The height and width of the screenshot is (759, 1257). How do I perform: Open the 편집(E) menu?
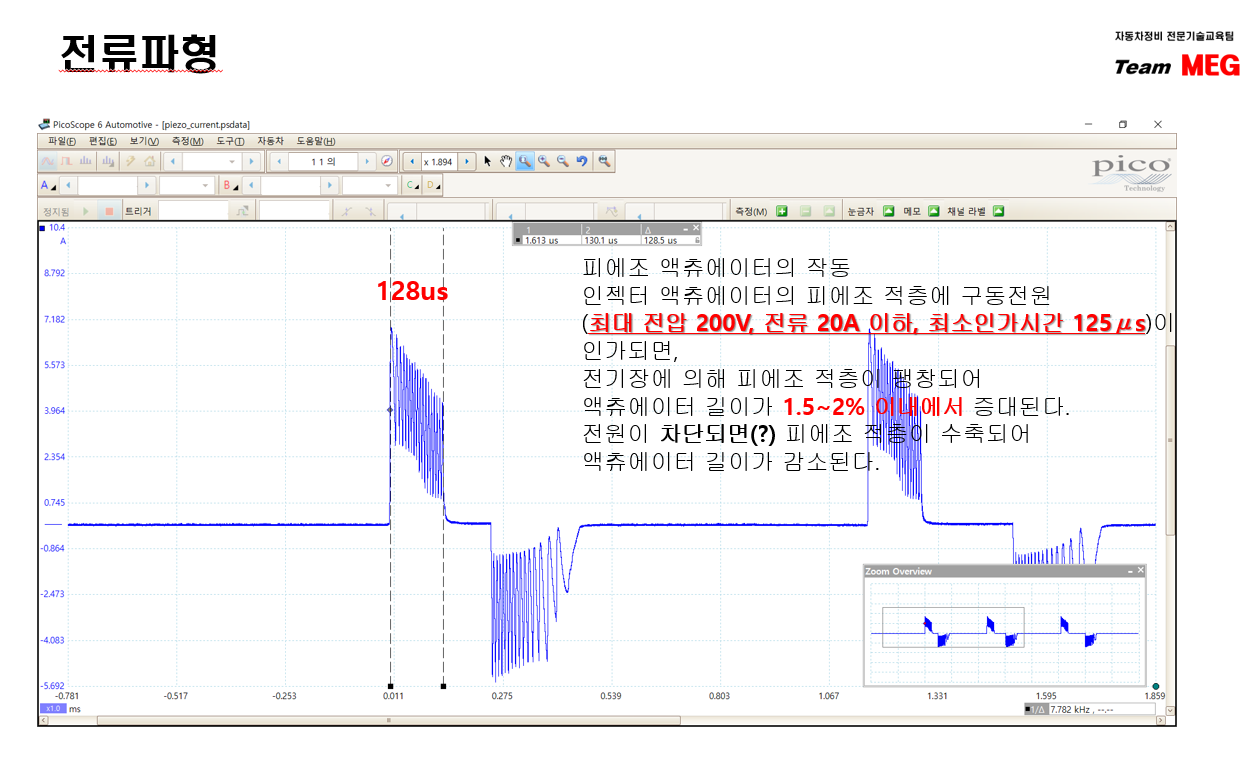pos(103,141)
